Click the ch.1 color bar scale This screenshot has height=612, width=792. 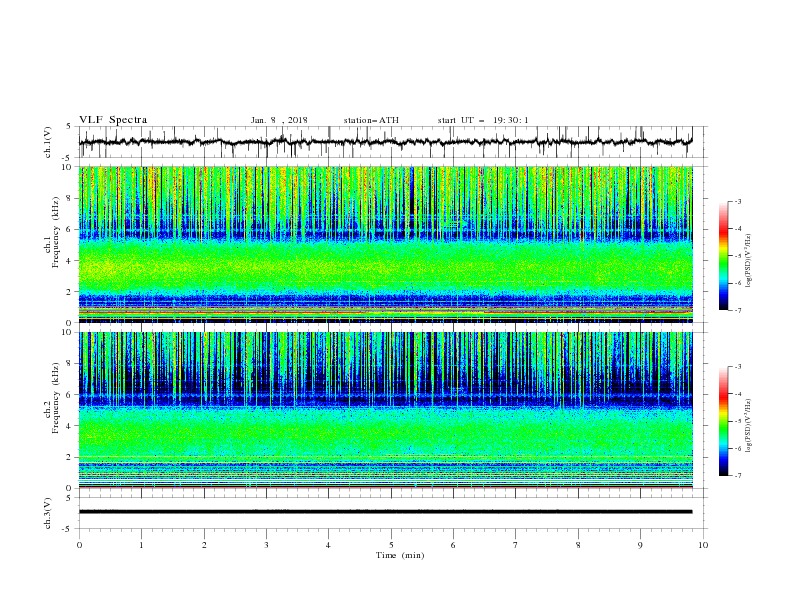[724, 256]
